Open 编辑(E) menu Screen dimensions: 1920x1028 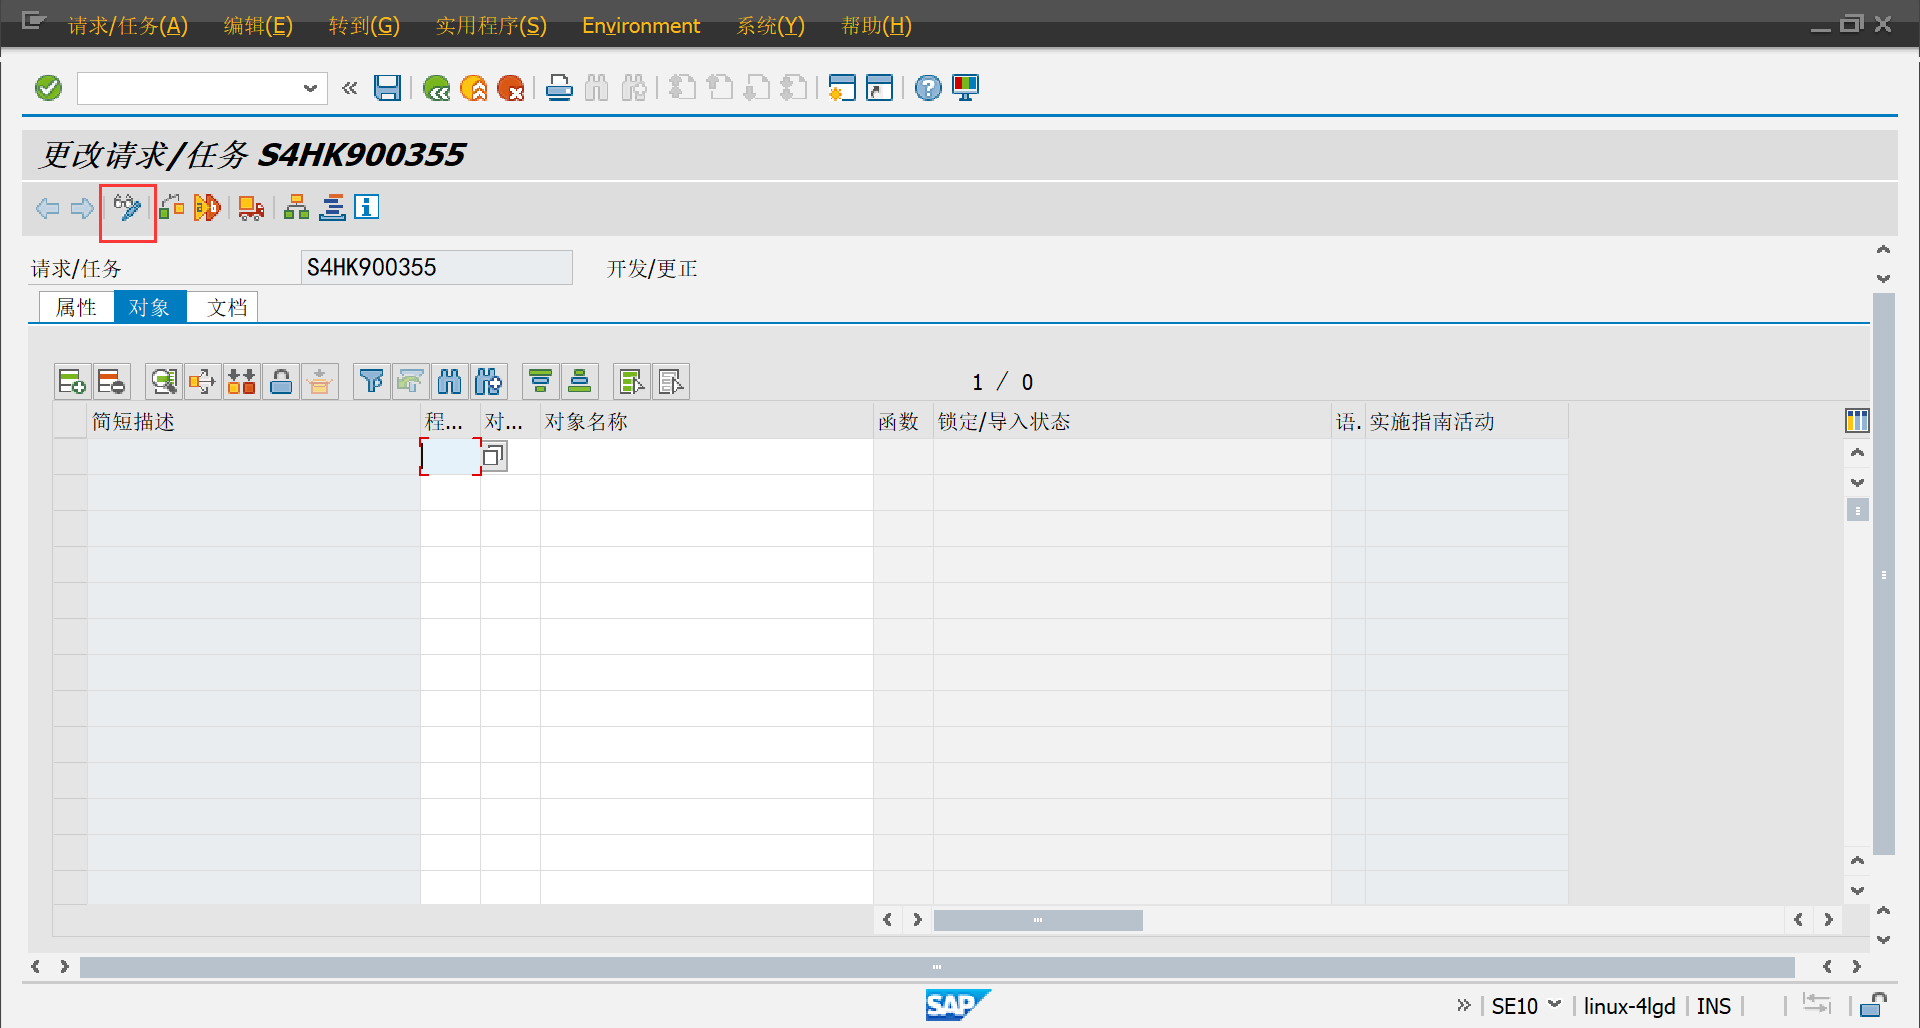click(x=258, y=25)
